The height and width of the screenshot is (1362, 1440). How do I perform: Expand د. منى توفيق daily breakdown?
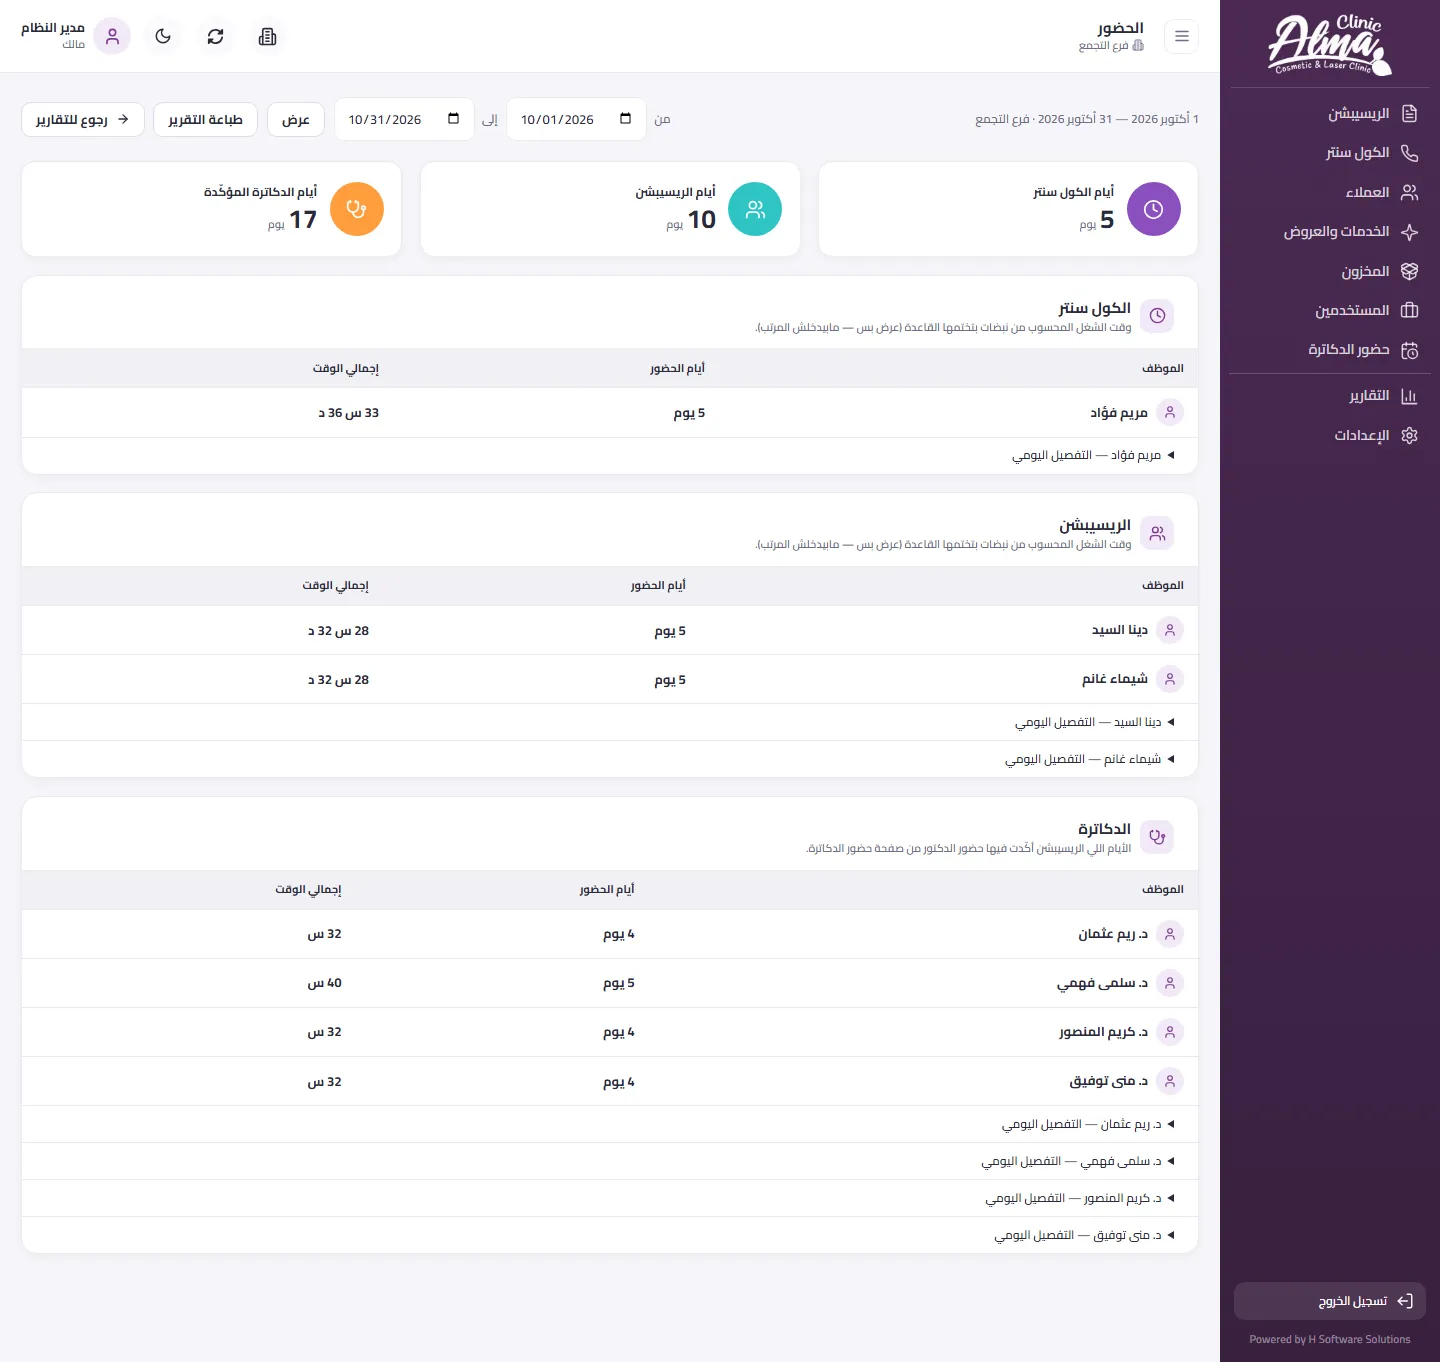tap(610, 1235)
